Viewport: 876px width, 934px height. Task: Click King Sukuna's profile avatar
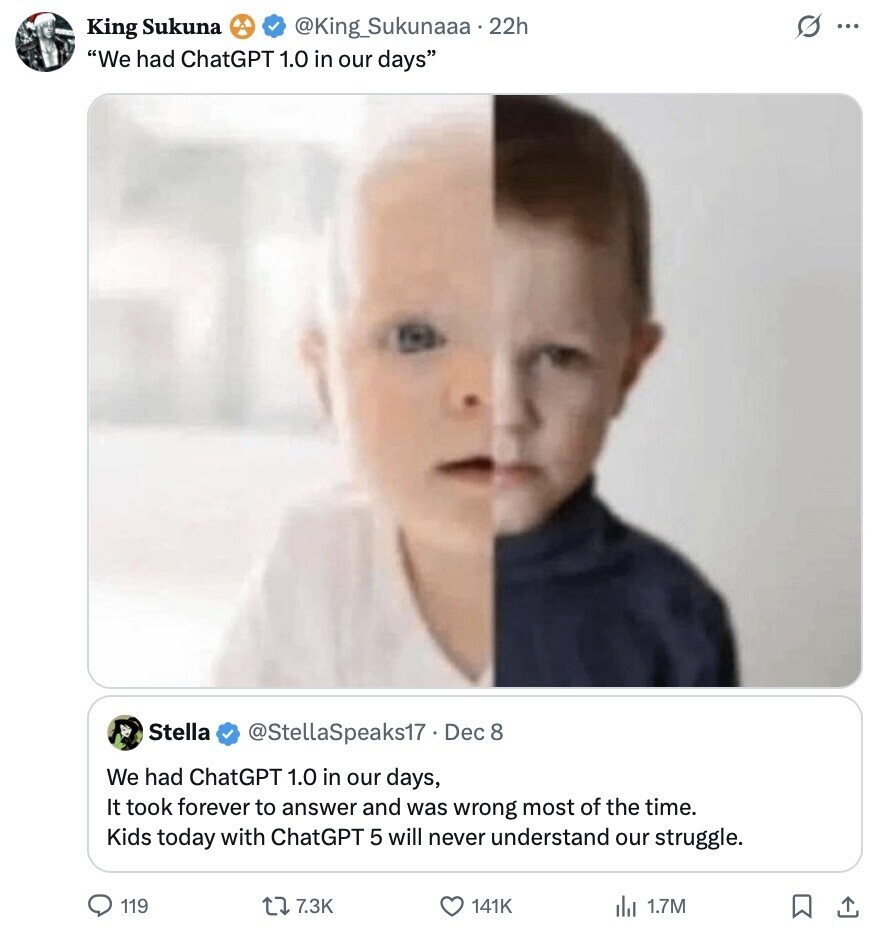pyautogui.click(x=45, y=42)
